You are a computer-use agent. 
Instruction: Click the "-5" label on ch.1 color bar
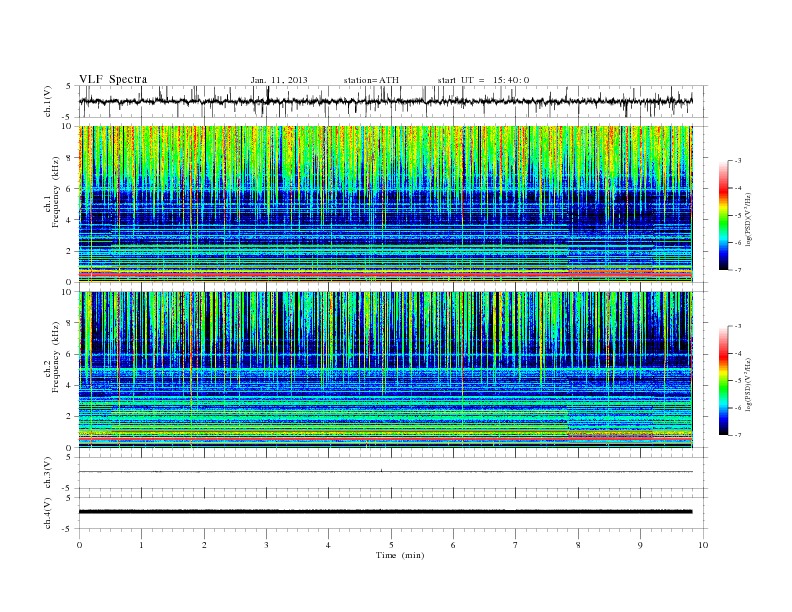click(x=737, y=216)
